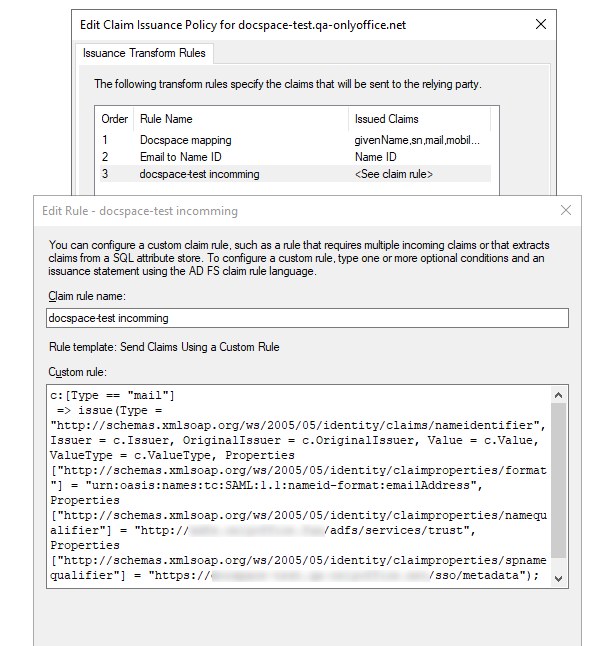This screenshot has width=615, height=646.
Task: Click order number 1 in the rules list
Action: pyautogui.click(x=105, y=140)
